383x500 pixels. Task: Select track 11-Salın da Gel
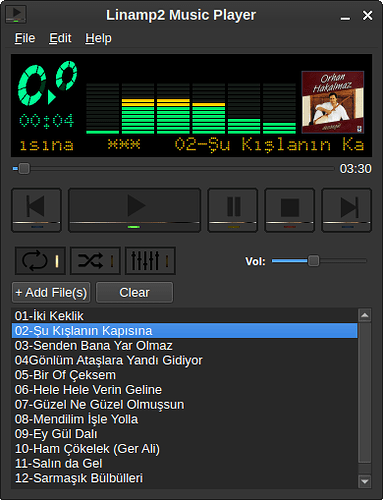click(185, 463)
